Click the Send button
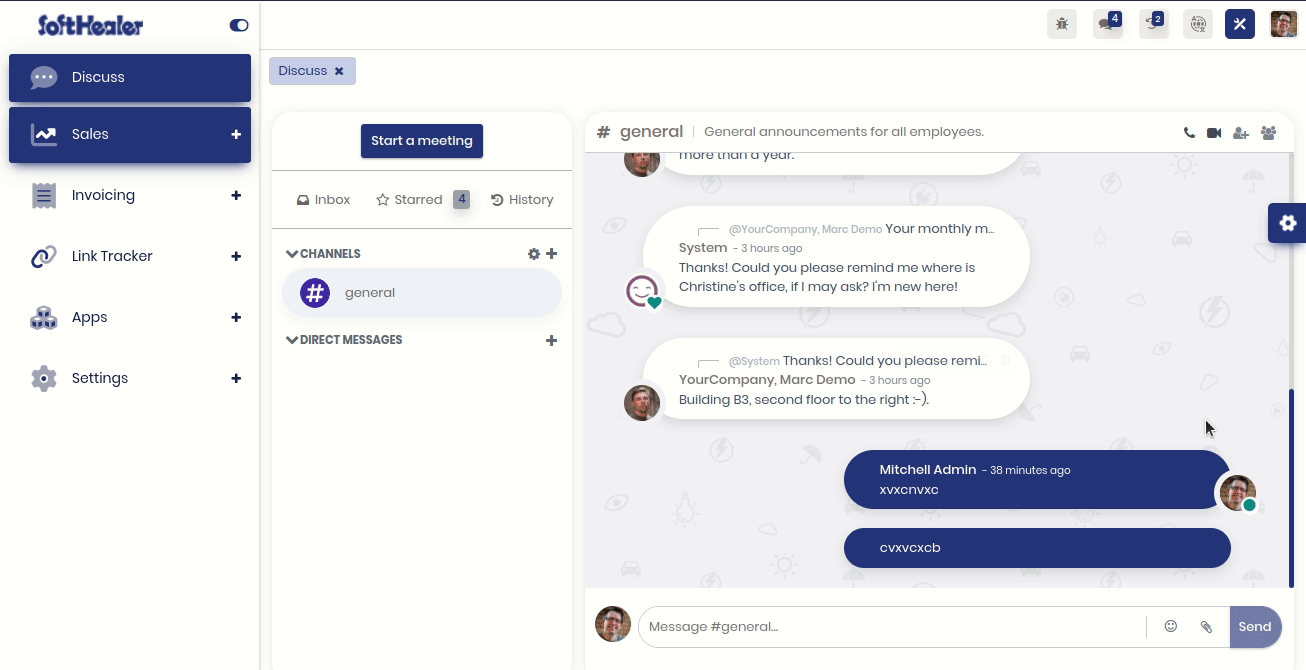The height and width of the screenshot is (670, 1306). pyautogui.click(x=1255, y=627)
